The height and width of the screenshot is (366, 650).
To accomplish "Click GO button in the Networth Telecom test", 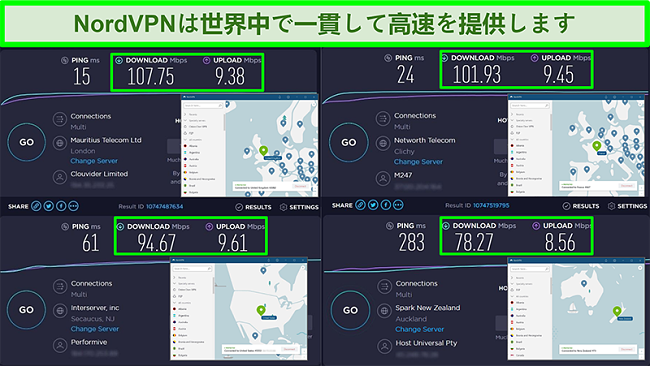I will [349, 142].
